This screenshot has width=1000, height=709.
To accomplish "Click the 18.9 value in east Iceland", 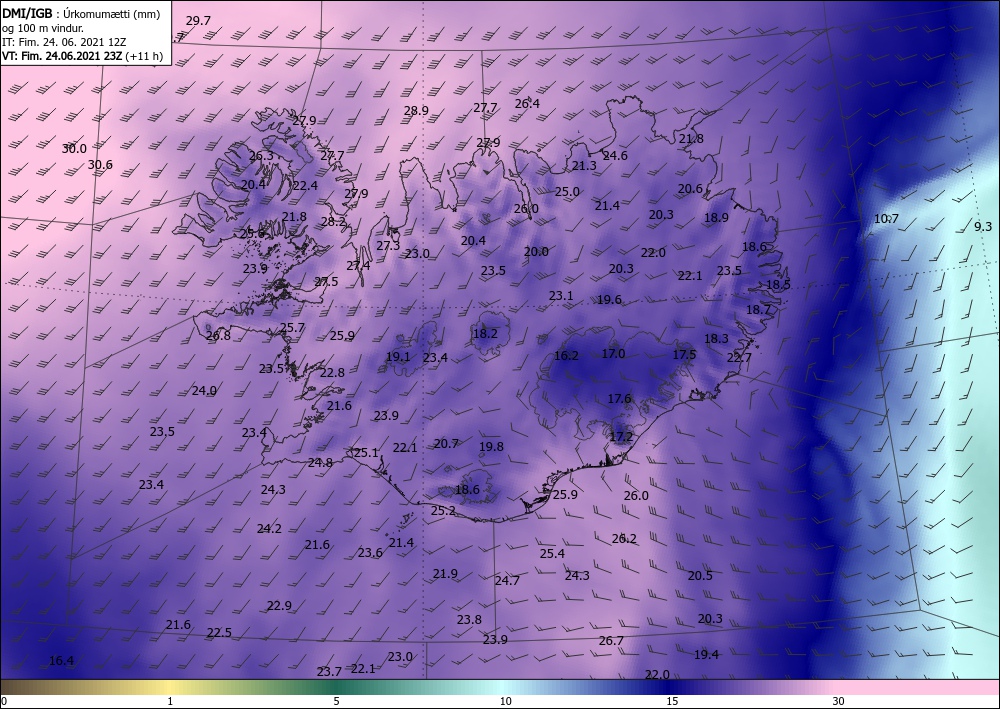I will pyautogui.click(x=716, y=218).
